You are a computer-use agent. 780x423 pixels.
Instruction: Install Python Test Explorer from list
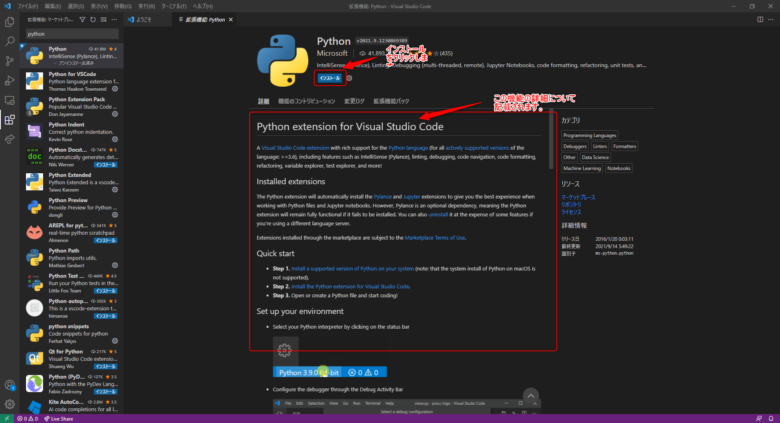click(x=105, y=291)
